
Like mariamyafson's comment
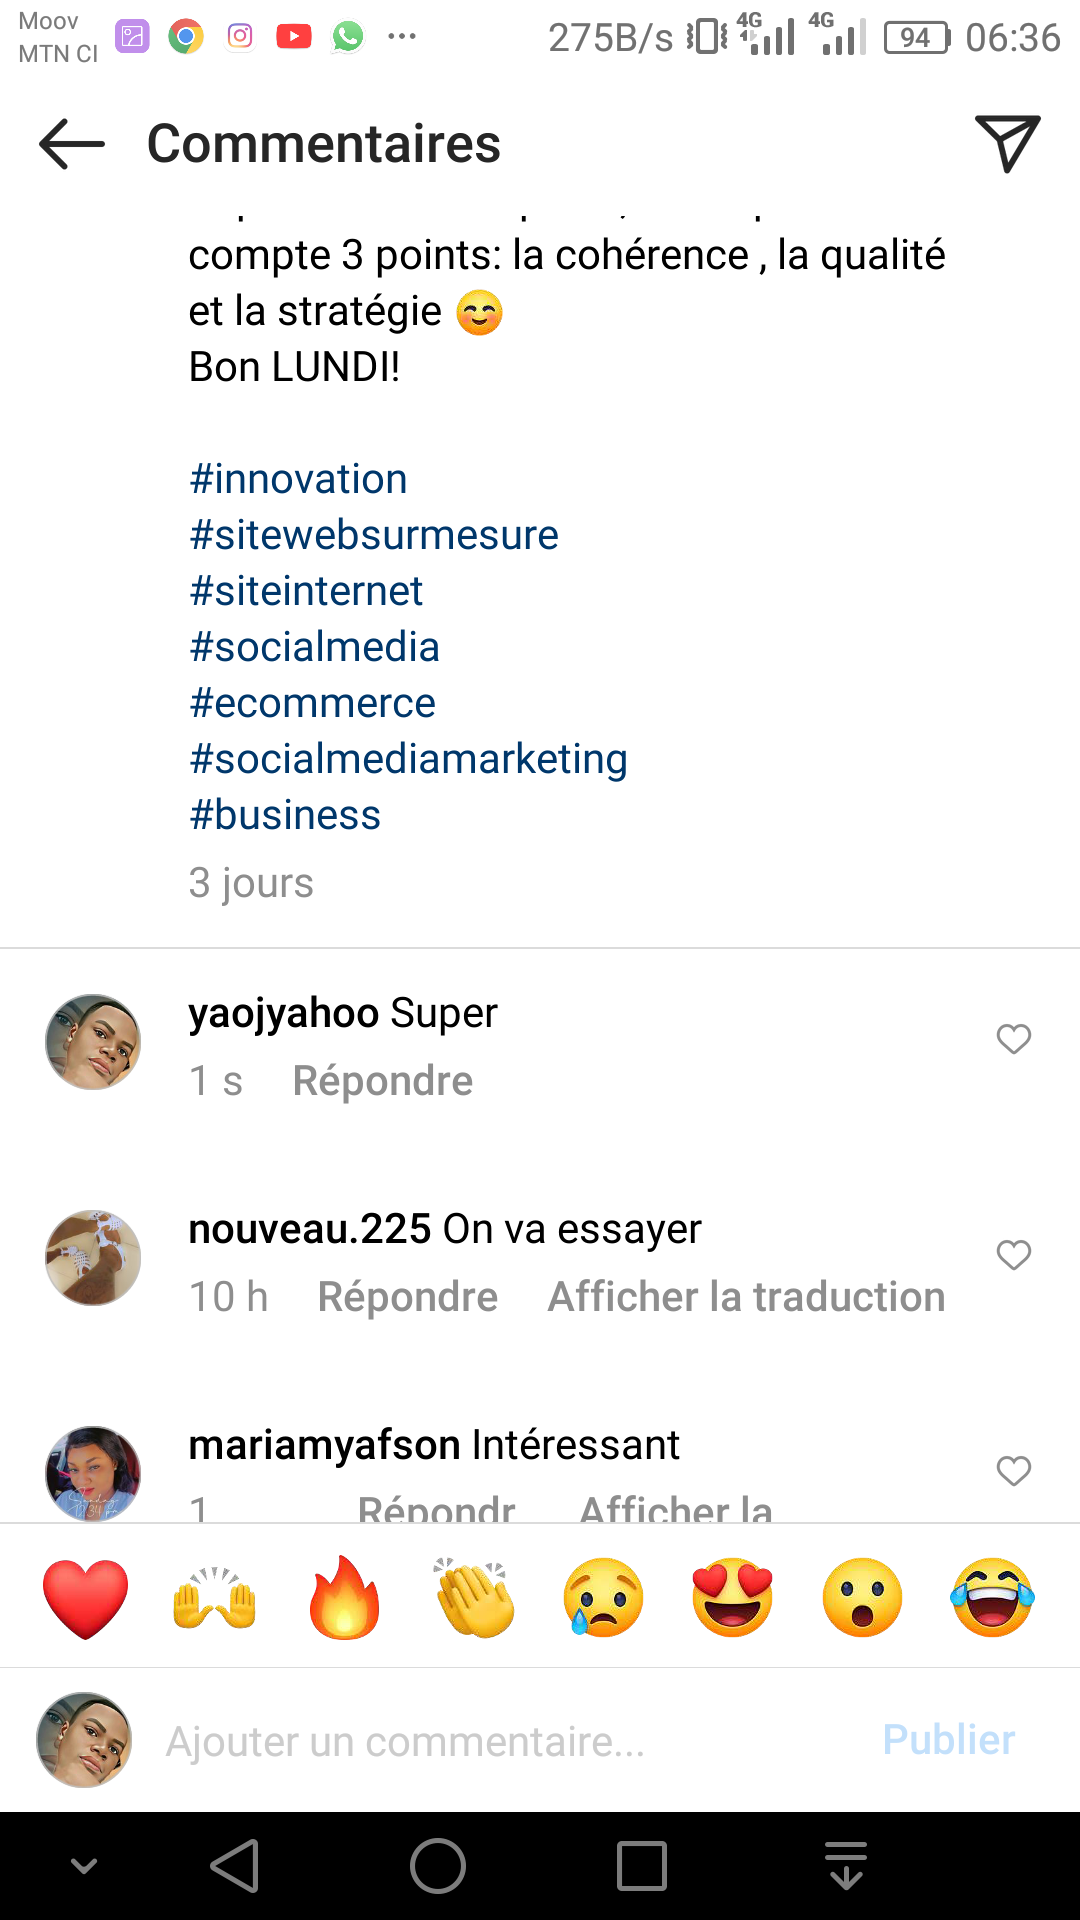coord(1013,1471)
